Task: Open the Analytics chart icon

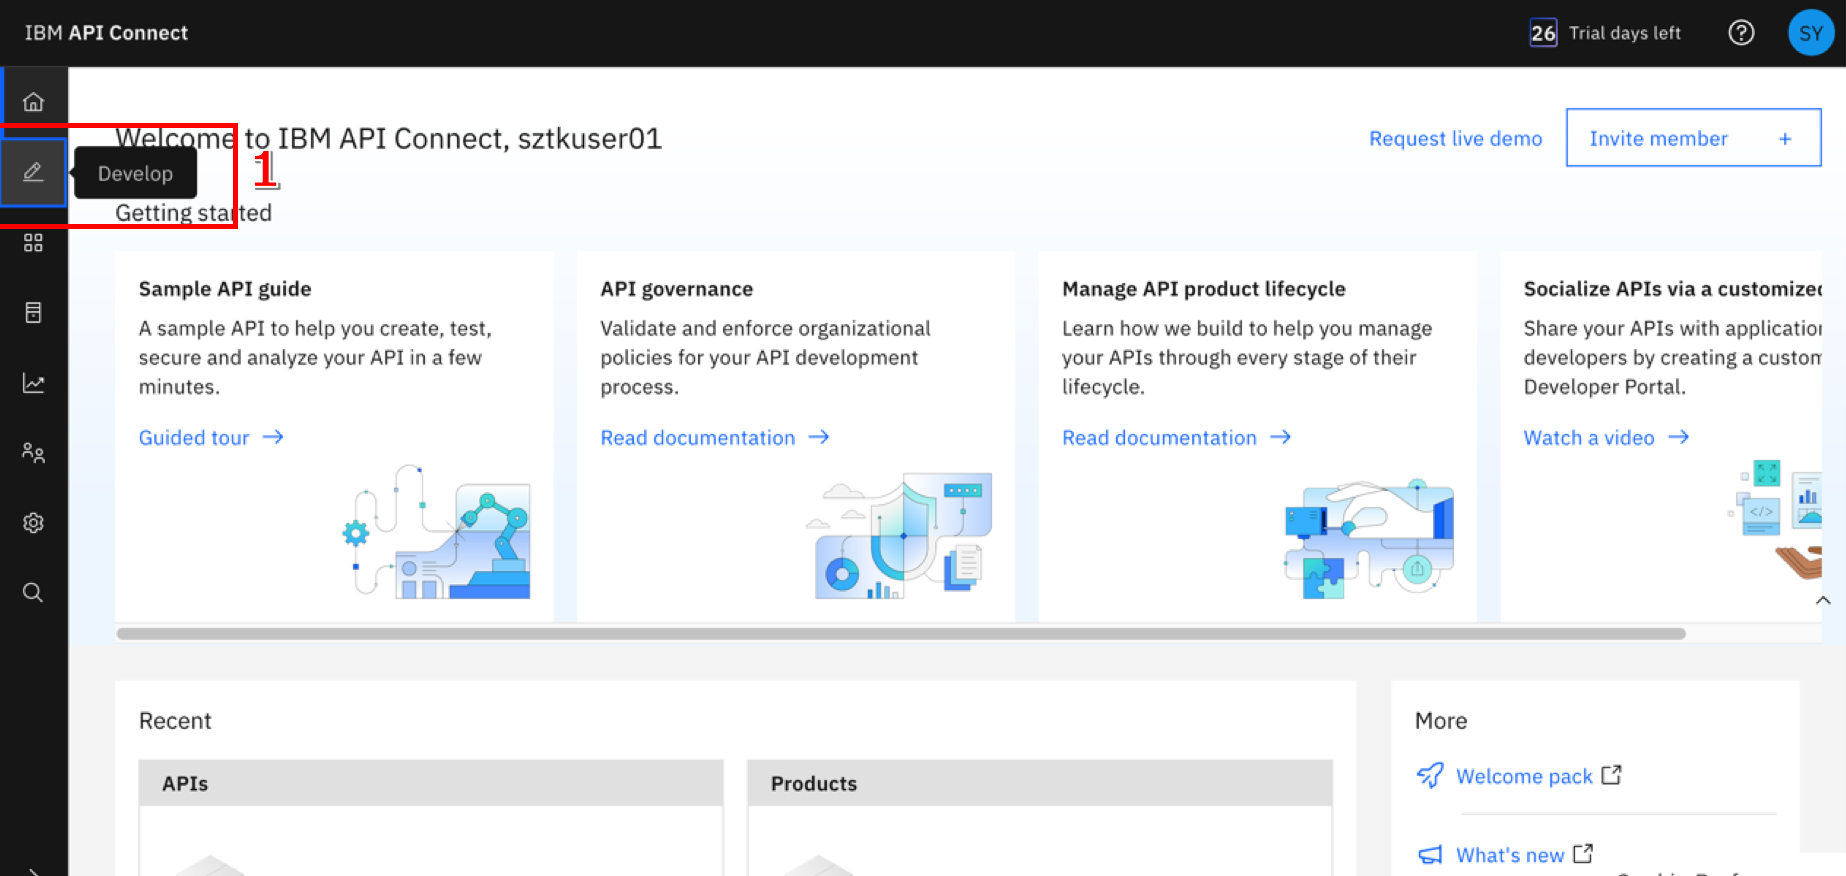Action: click(x=33, y=383)
